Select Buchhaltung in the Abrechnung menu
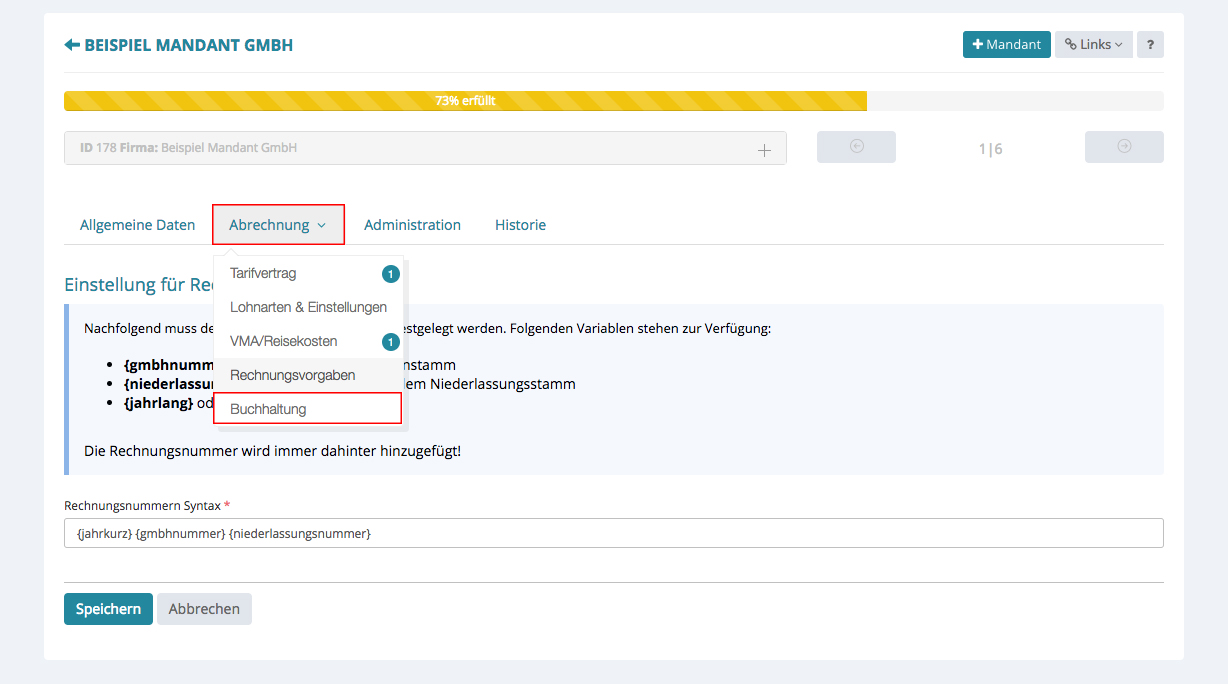Viewport: 1228px width, 684px height. 268,409
